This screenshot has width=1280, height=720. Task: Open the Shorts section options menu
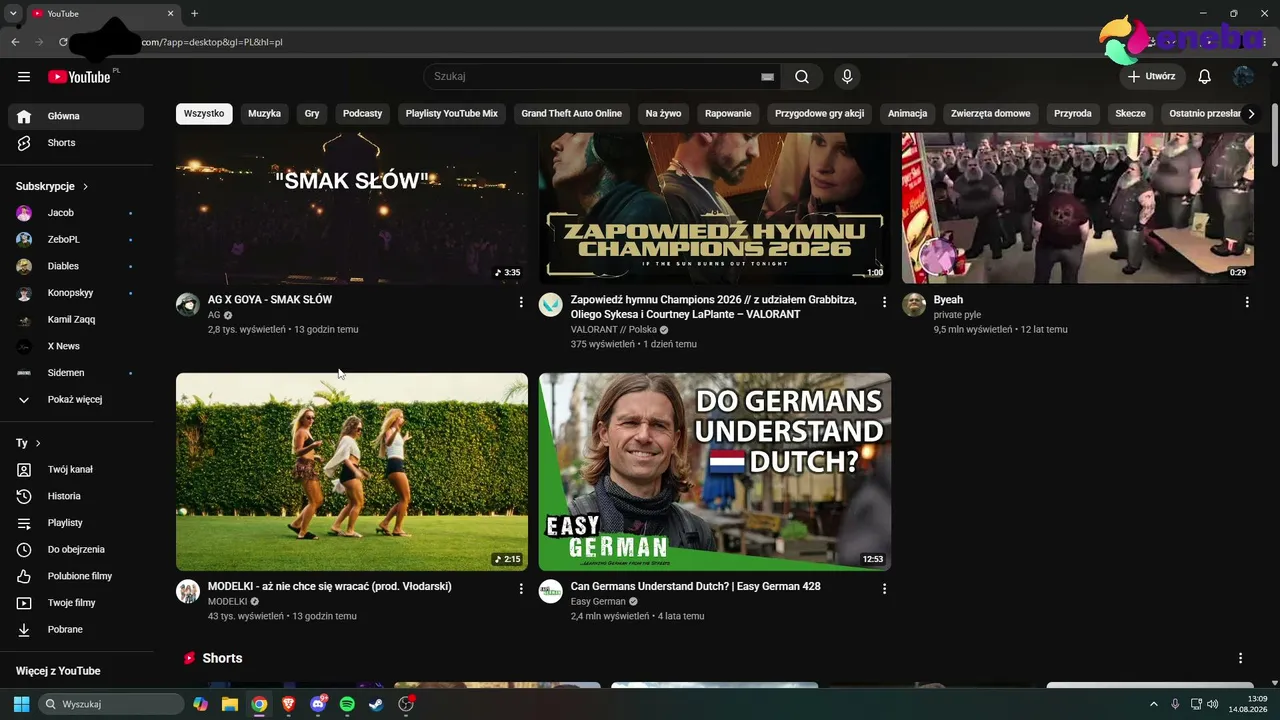click(1240, 658)
